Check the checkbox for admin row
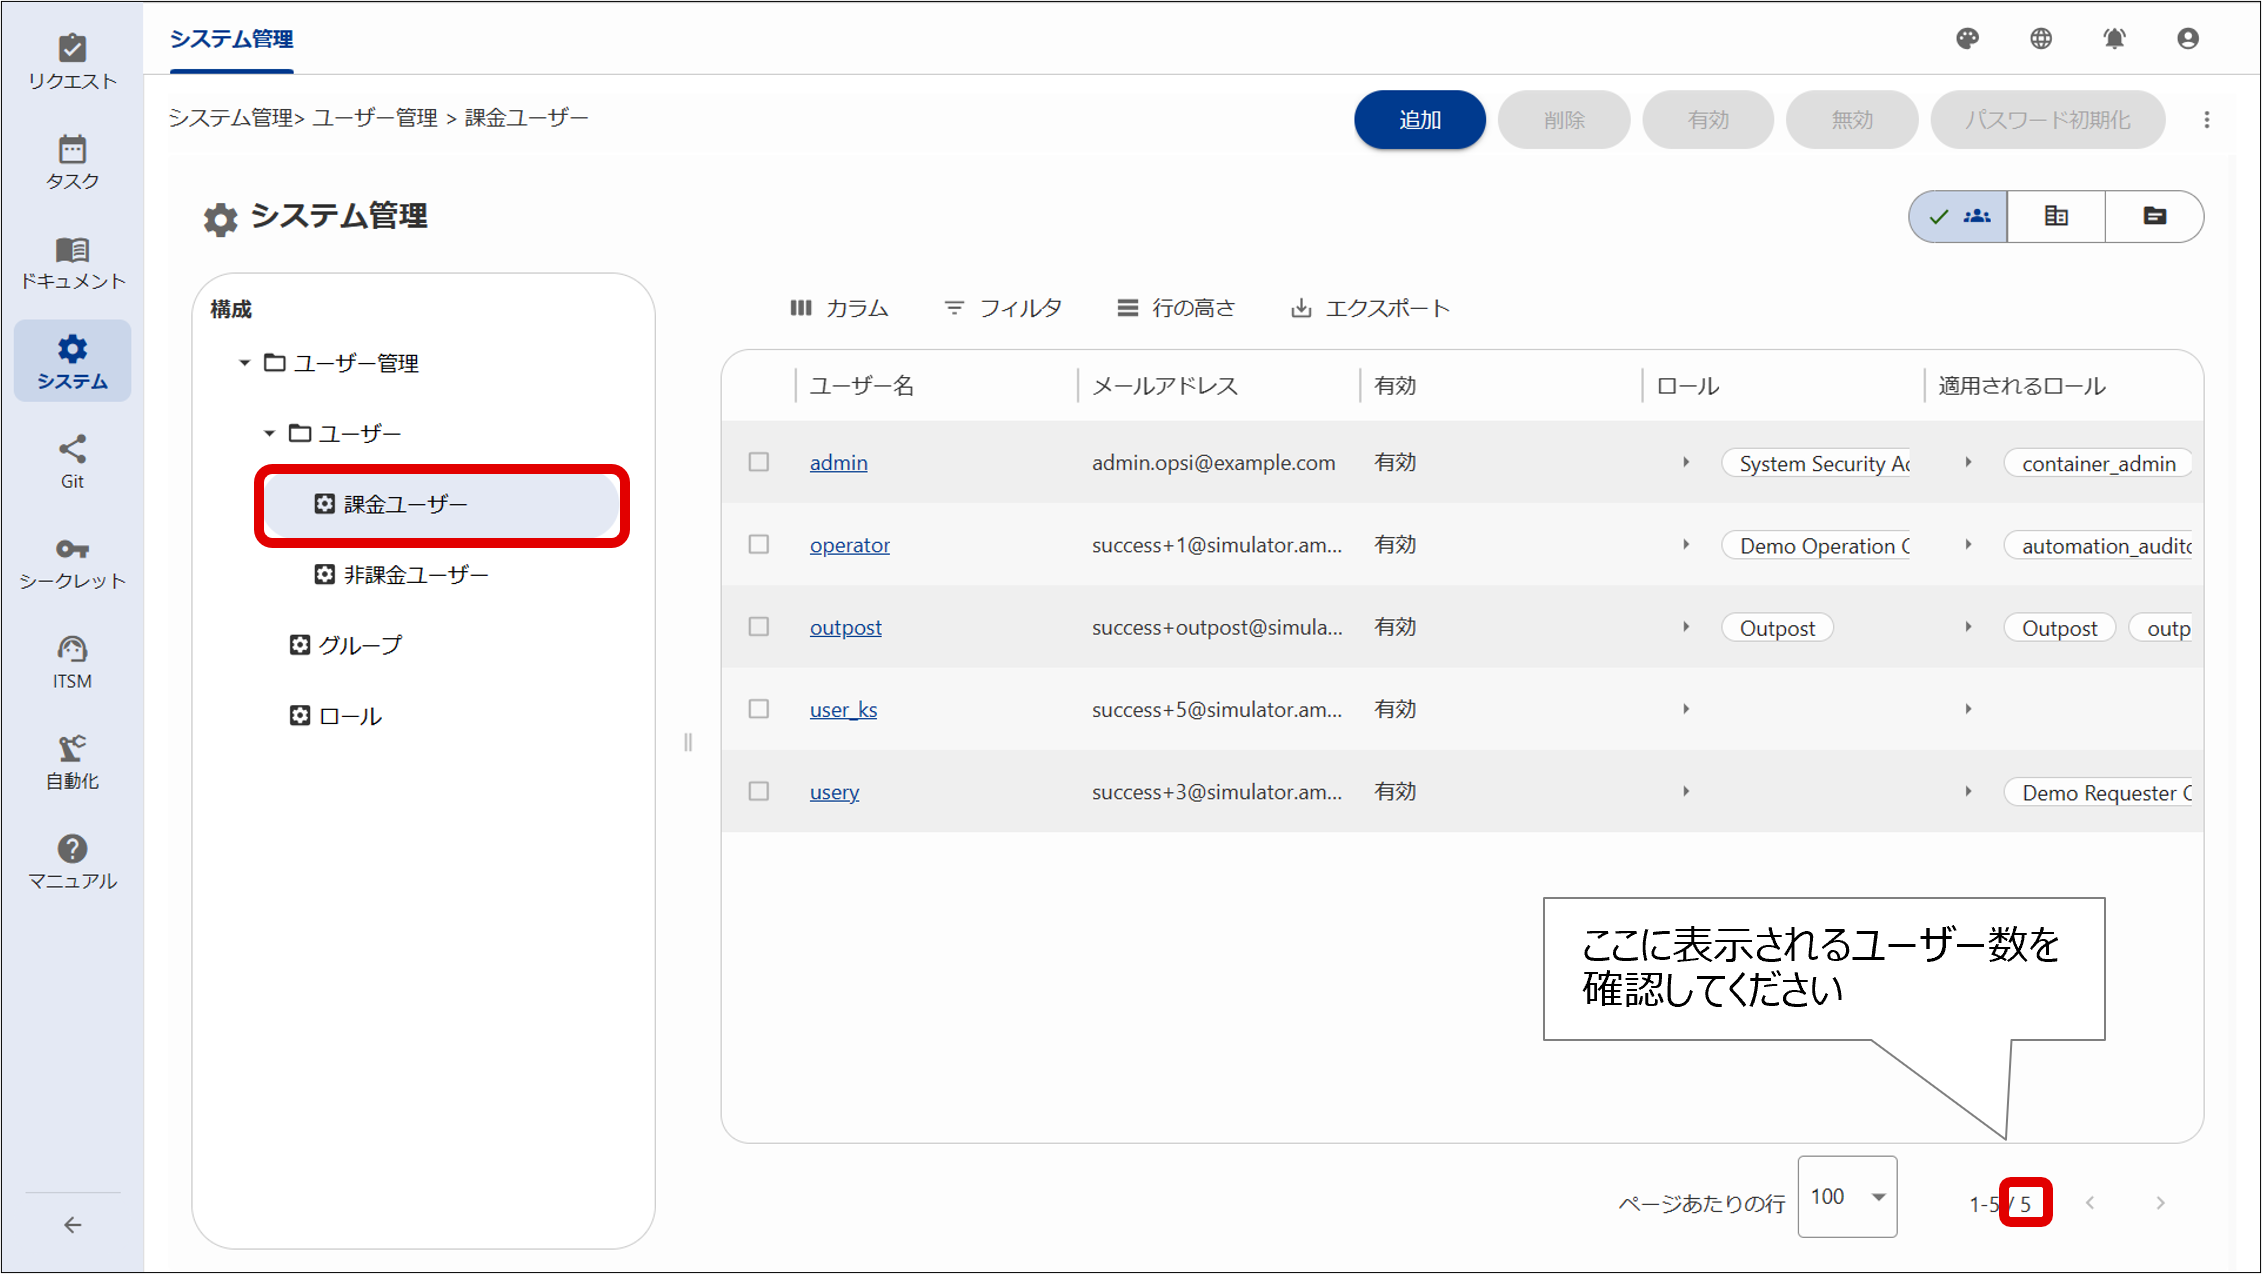The height and width of the screenshot is (1274, 2262). click(759, 462)
